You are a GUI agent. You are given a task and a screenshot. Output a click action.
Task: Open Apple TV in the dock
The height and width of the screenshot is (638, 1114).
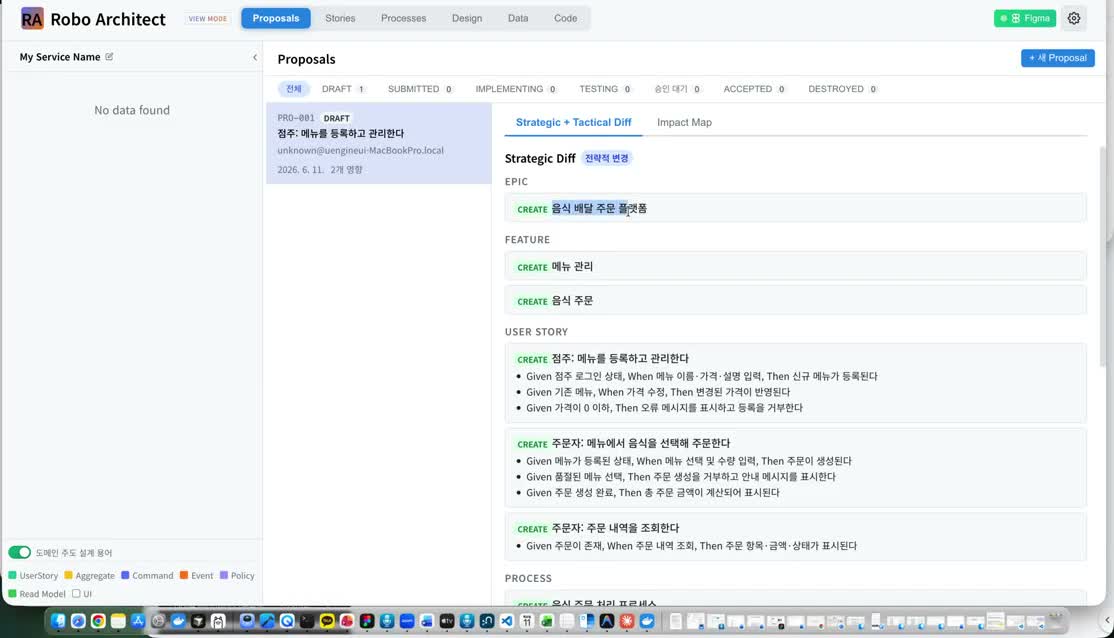click(x=446, y=621)
